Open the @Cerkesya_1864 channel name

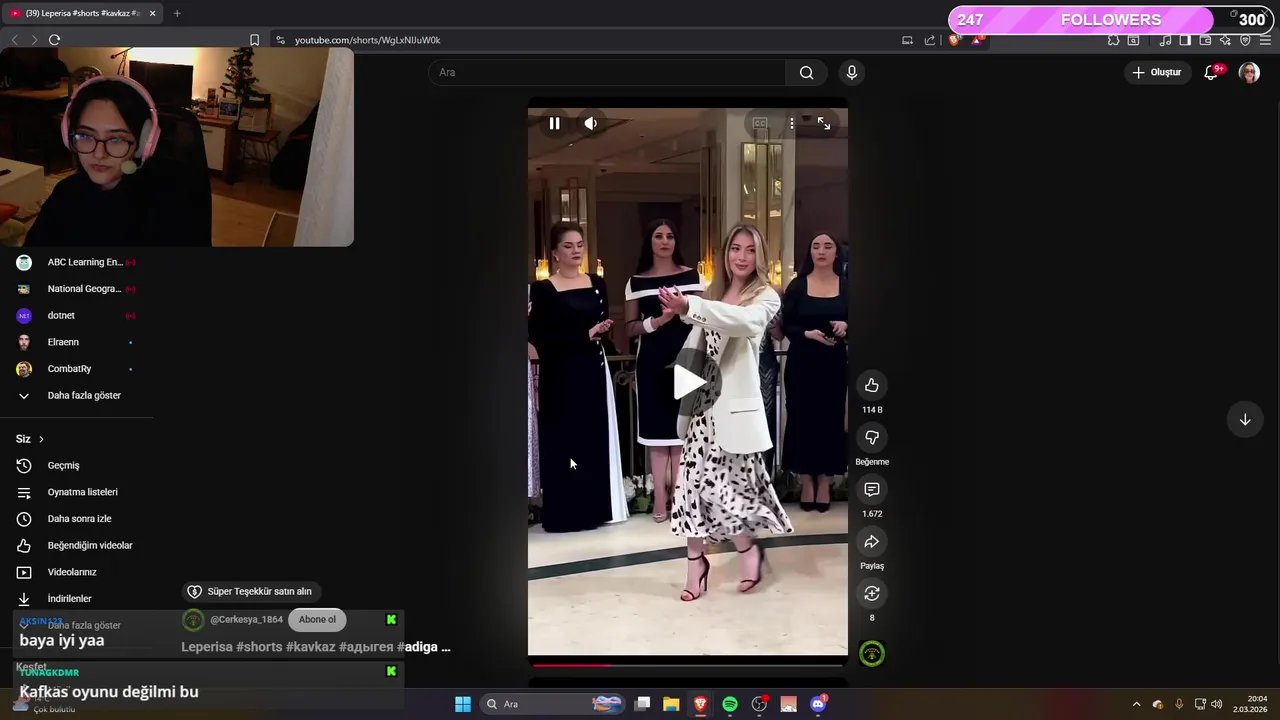tap(246, 619)
